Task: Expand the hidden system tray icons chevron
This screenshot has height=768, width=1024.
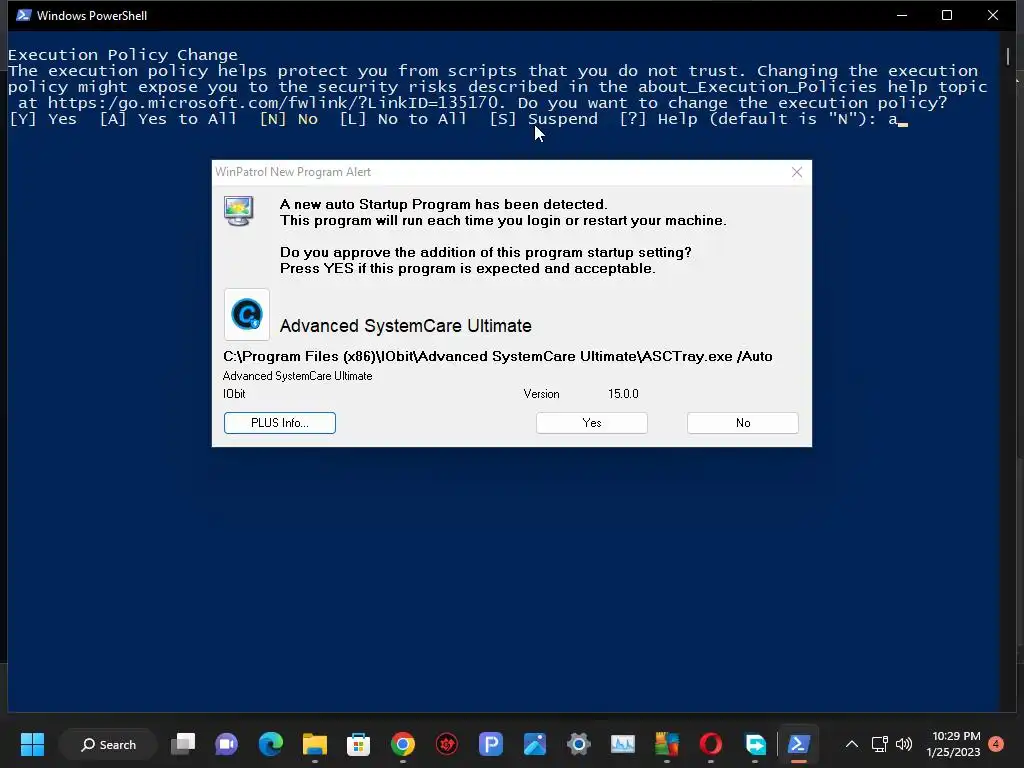Action: 852,744
